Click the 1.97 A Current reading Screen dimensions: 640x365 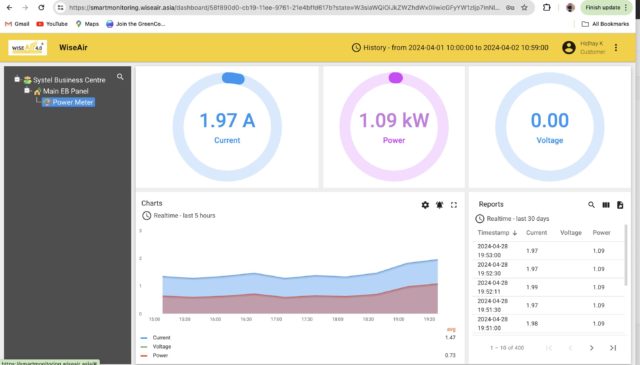tap(227, 120)
